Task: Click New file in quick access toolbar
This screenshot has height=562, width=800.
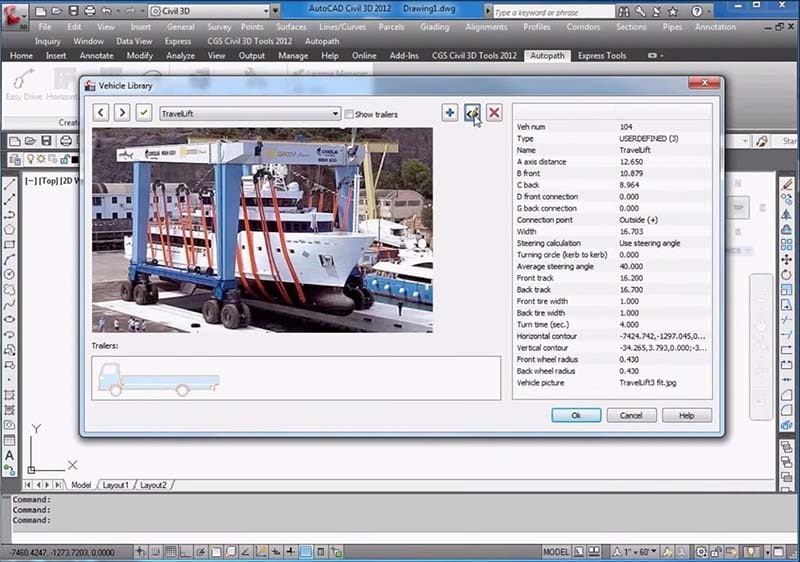Action: pos(40,11)
